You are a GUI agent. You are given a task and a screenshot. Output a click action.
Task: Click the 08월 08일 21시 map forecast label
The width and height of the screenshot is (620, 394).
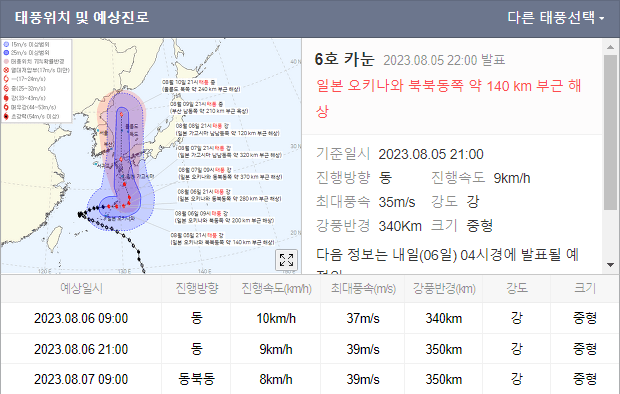[x=228, y=130]
